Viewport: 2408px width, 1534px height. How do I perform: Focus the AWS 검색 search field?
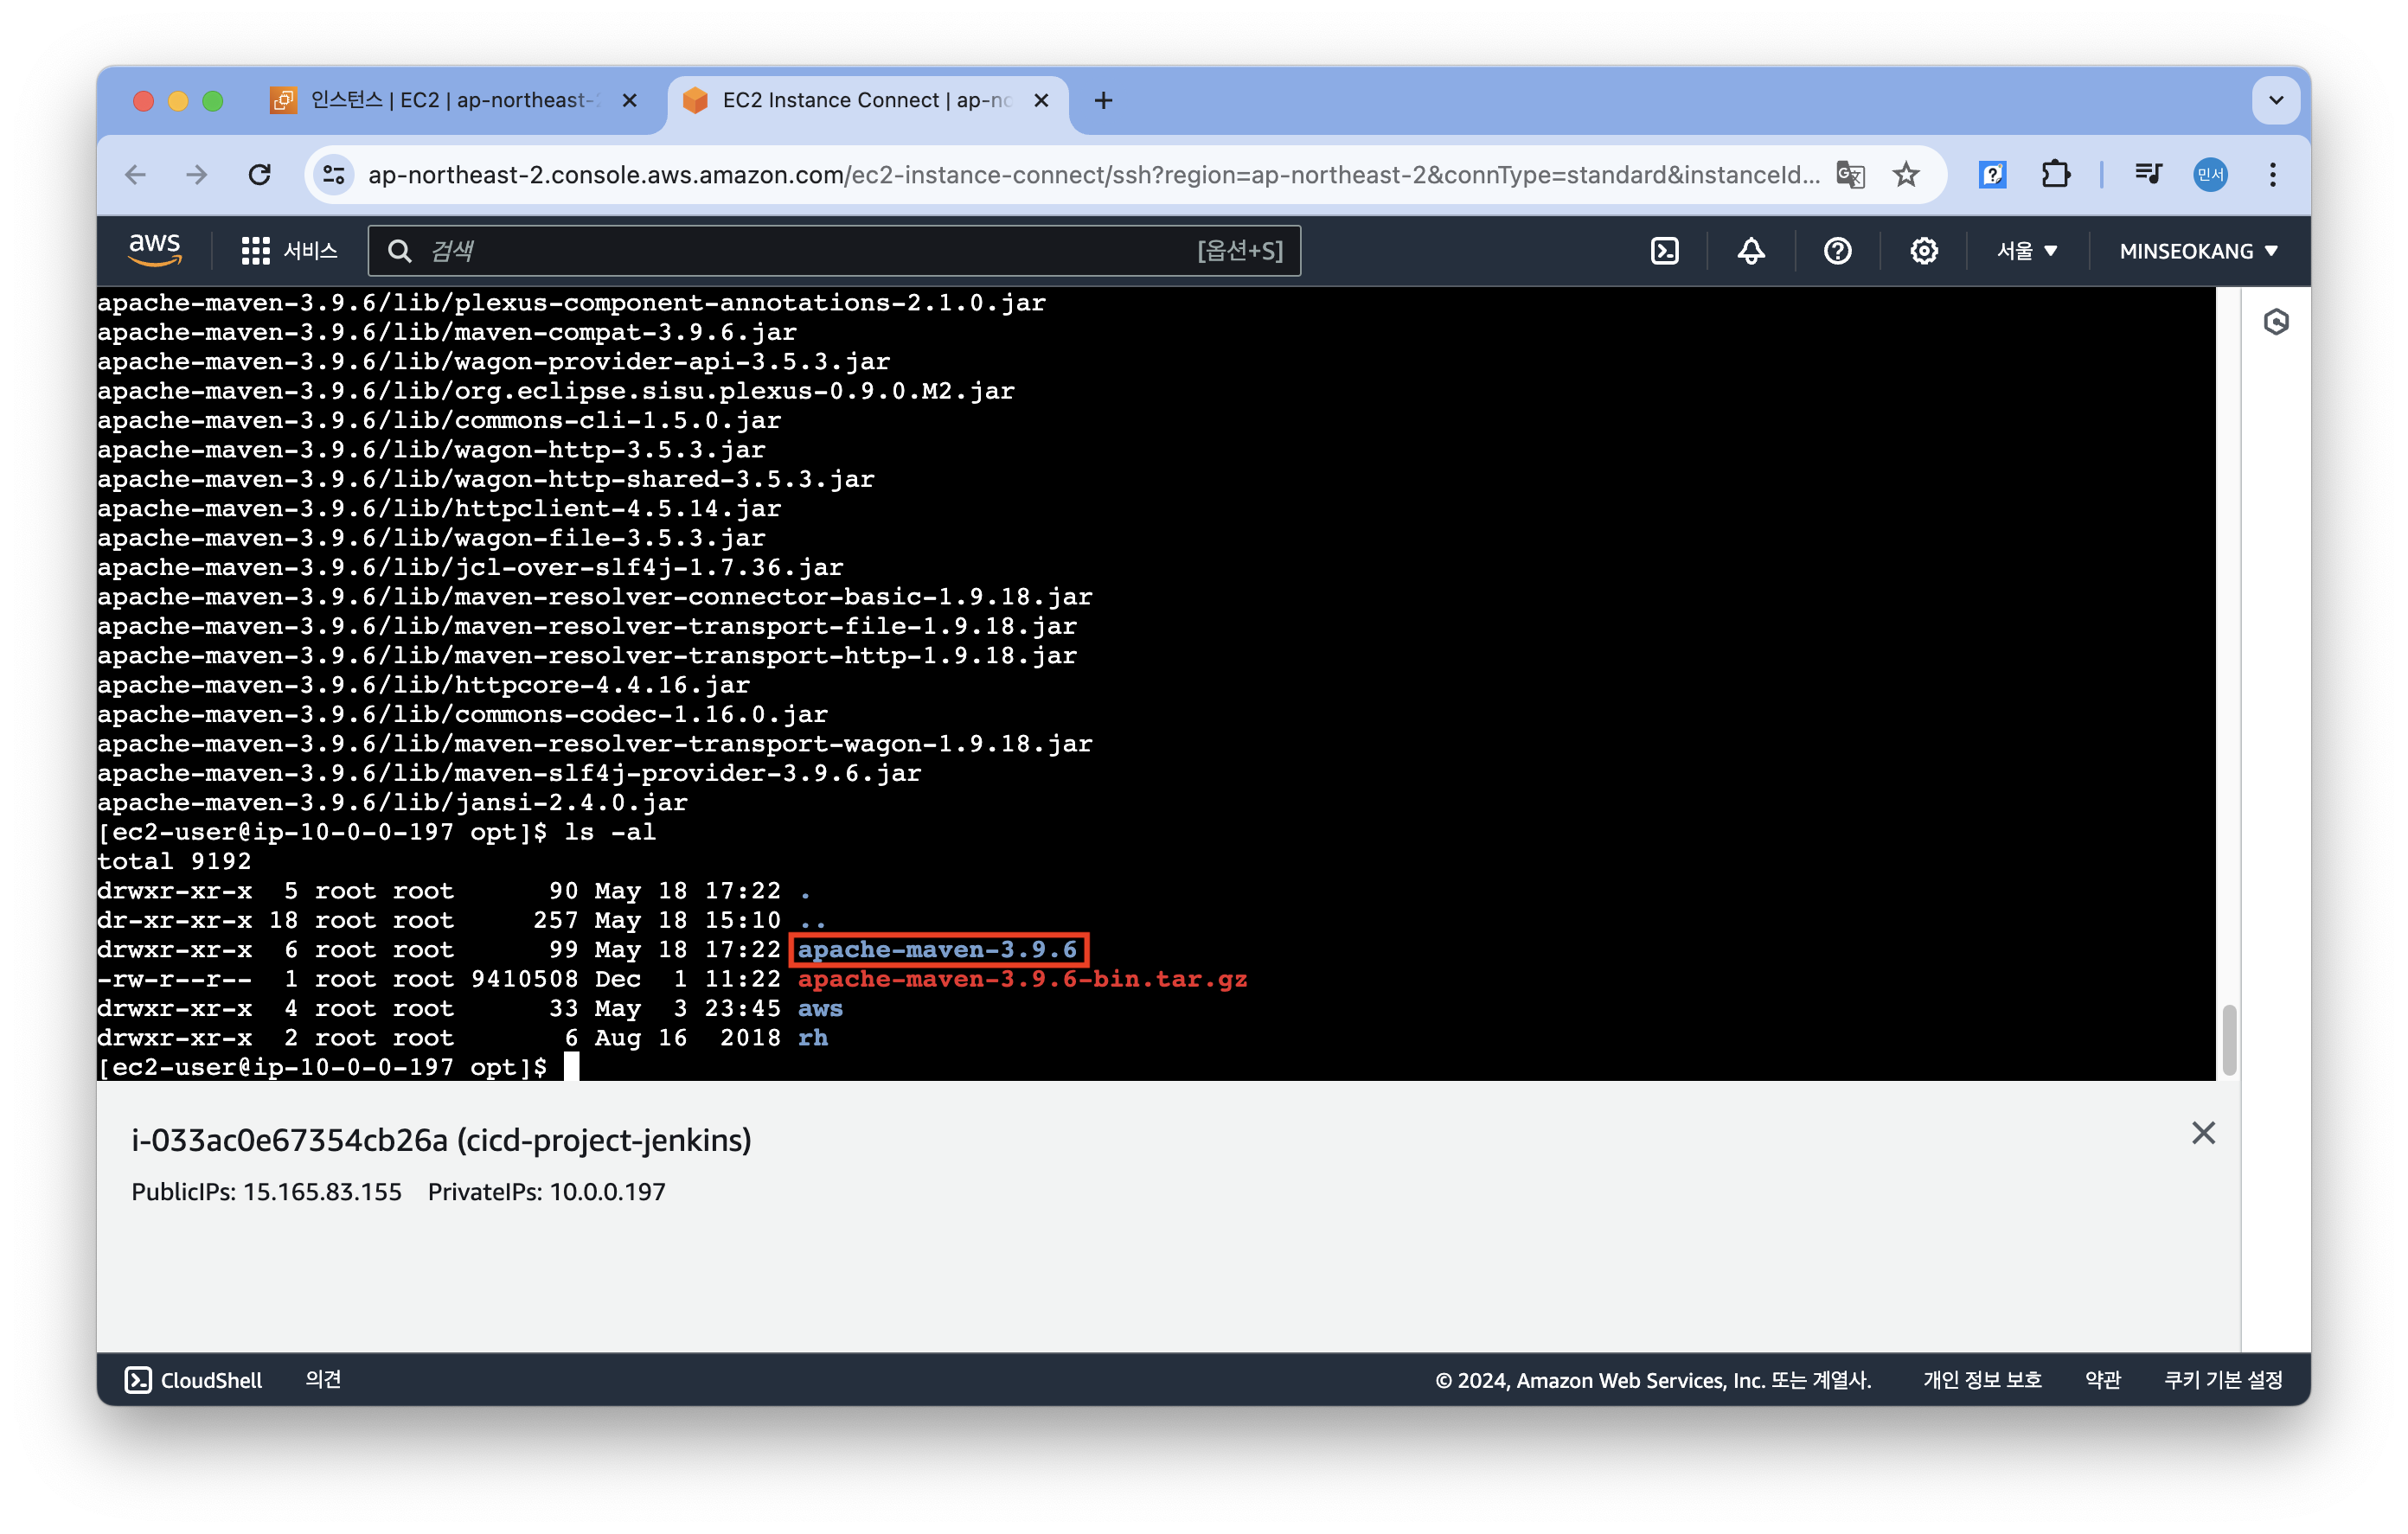click(800, 251)
